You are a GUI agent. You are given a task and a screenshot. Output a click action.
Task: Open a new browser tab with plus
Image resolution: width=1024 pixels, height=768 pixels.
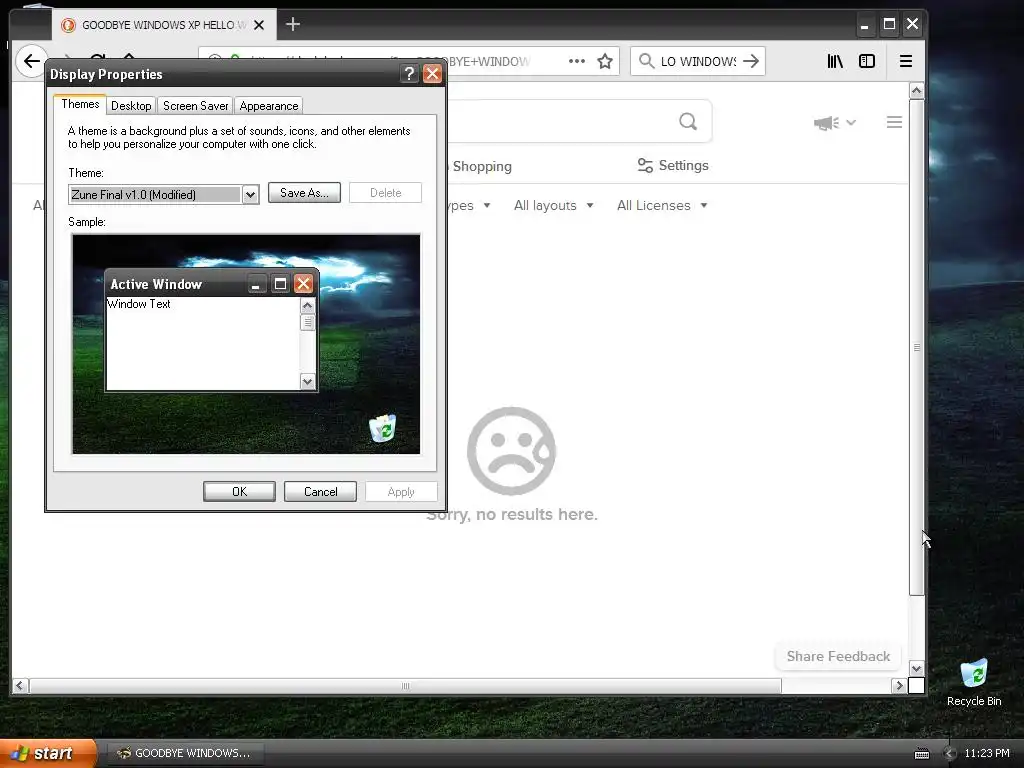click(293, 25)
